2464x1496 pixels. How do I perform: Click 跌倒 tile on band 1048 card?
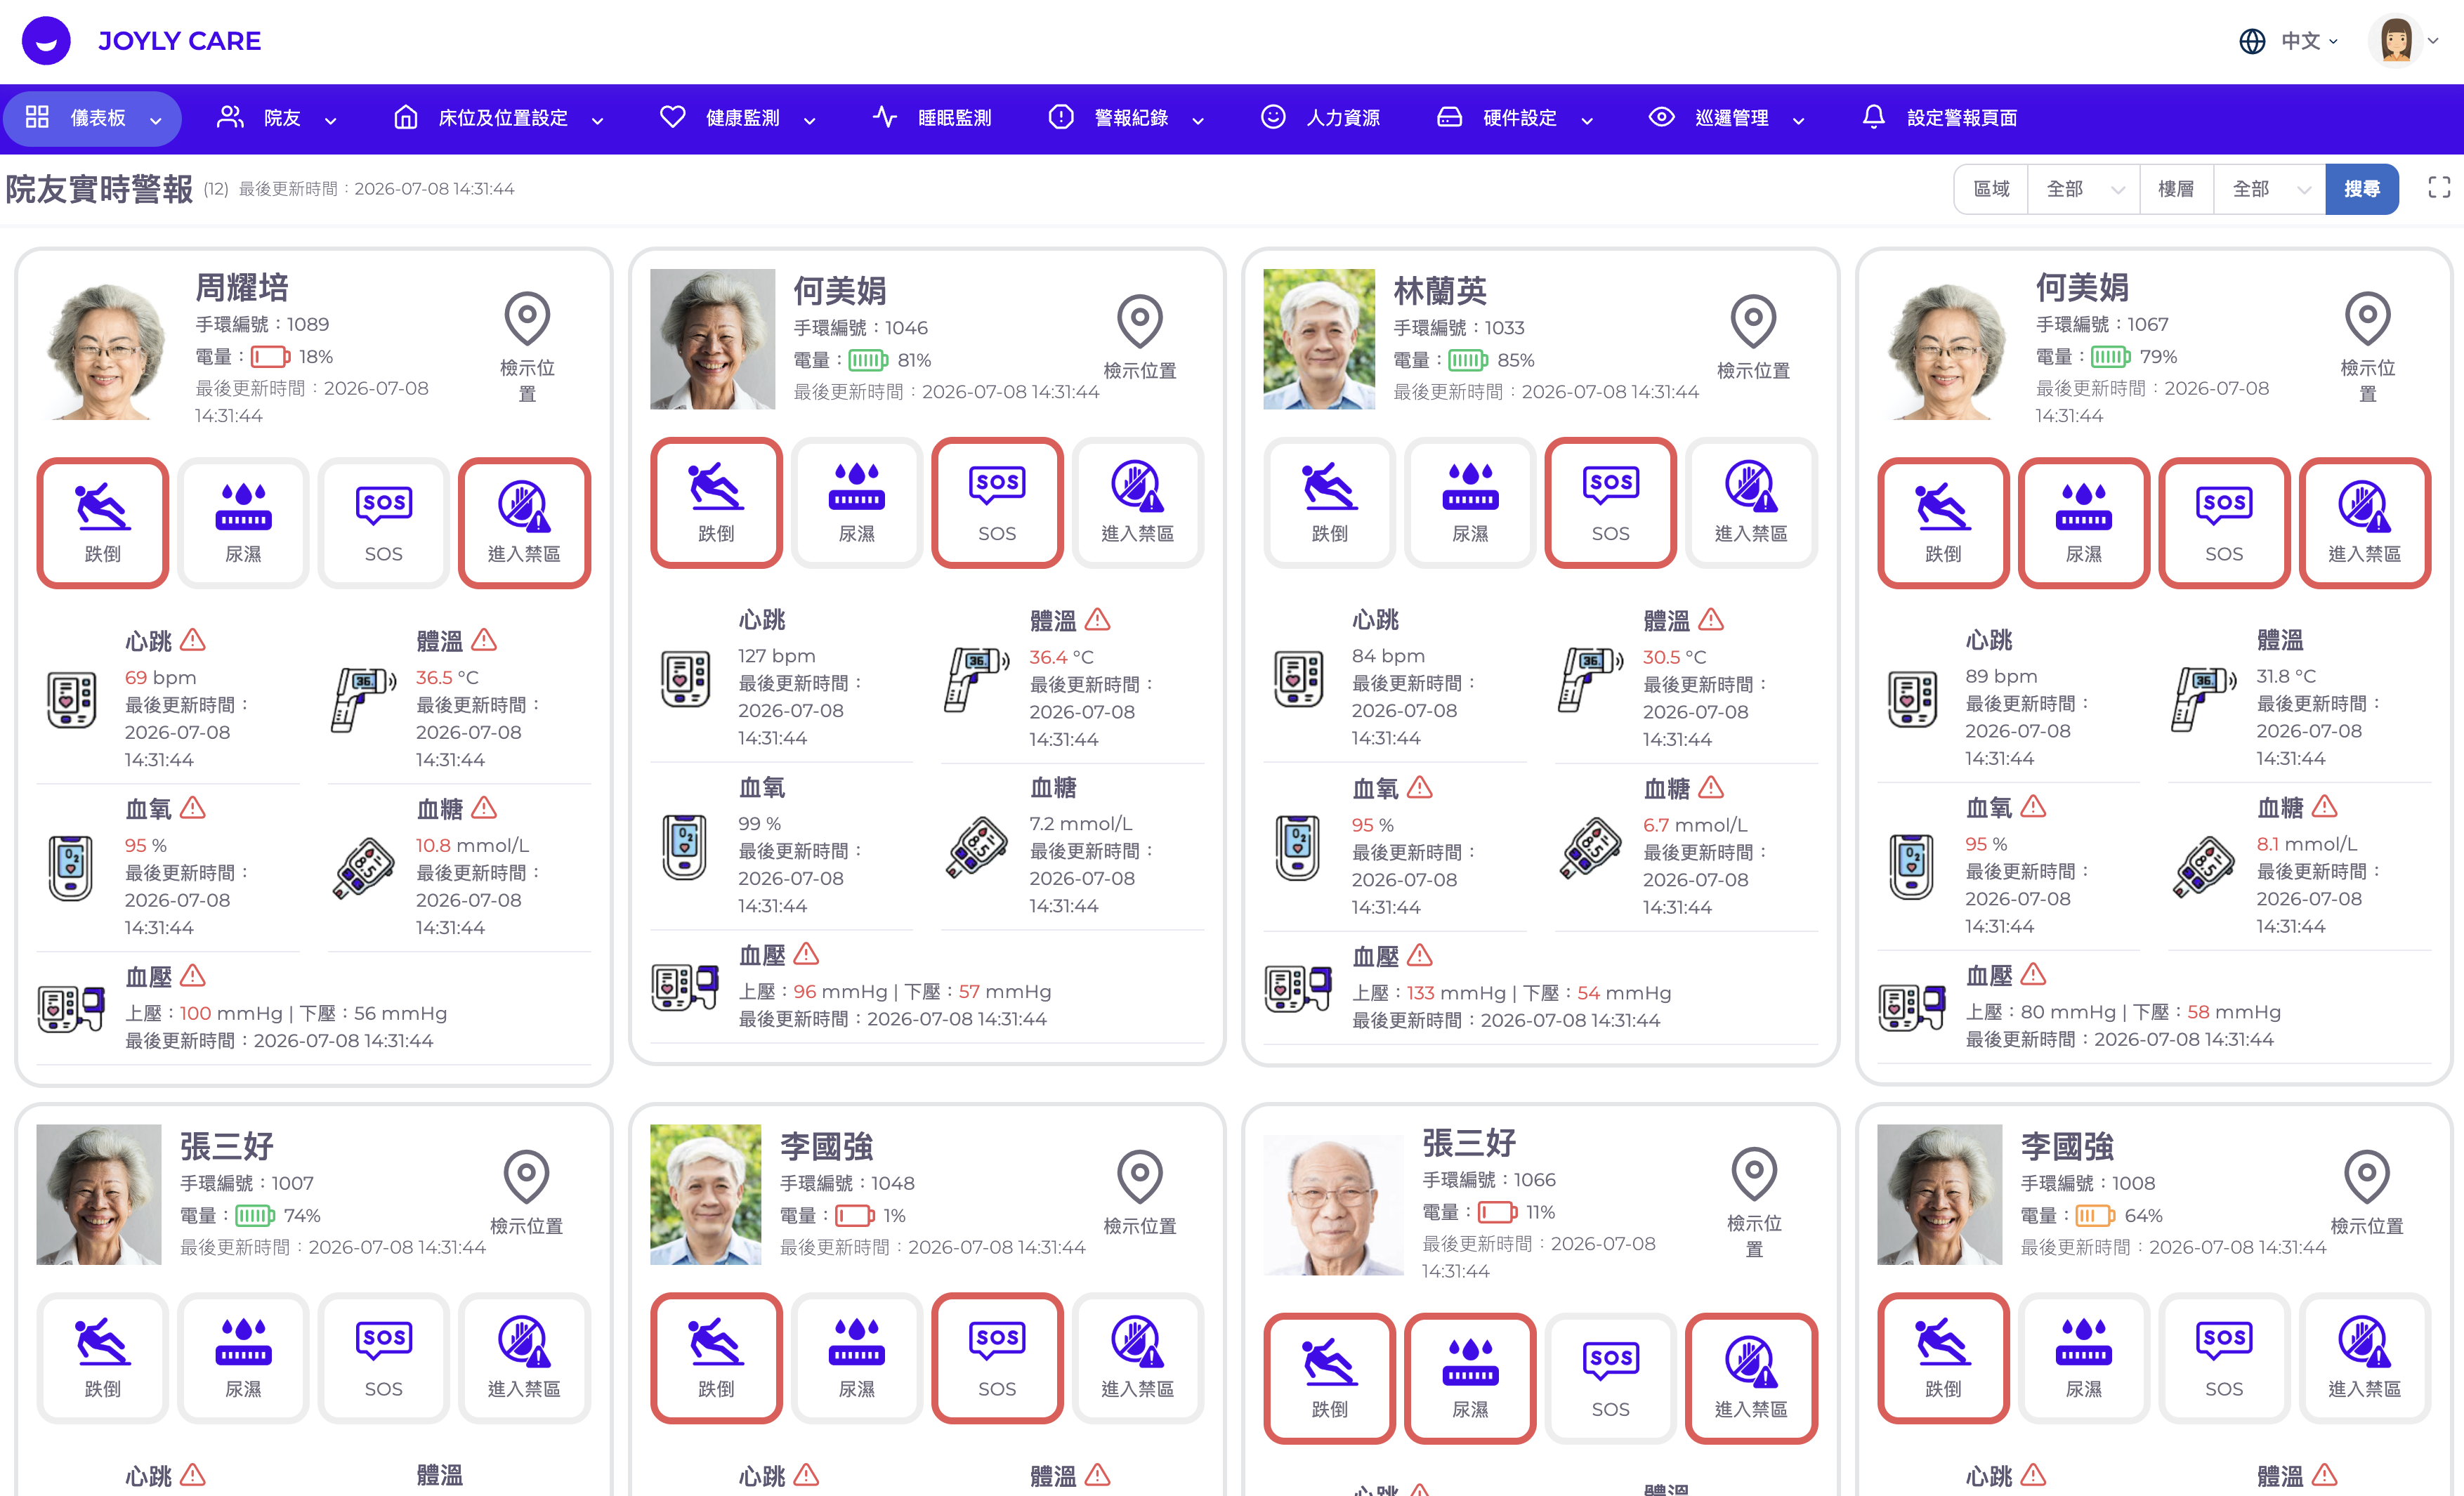pyautogui.click(x=716, y=1358)
